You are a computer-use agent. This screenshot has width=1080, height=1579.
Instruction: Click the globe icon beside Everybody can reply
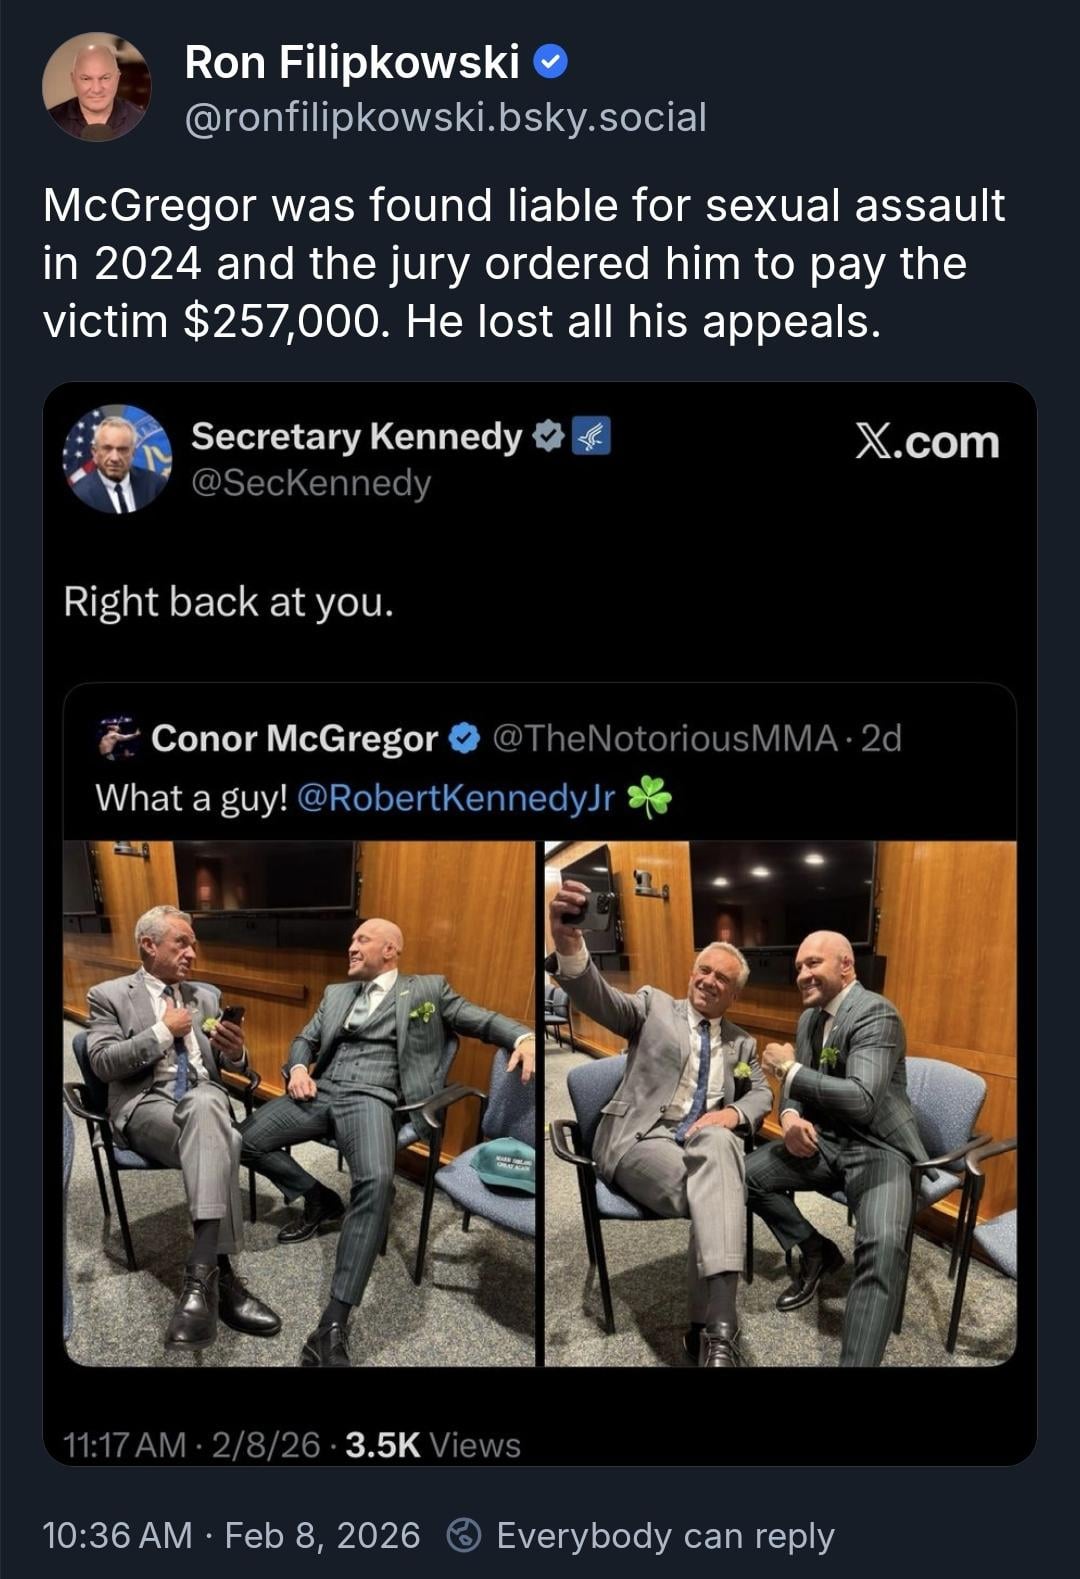click(463, 1535)
